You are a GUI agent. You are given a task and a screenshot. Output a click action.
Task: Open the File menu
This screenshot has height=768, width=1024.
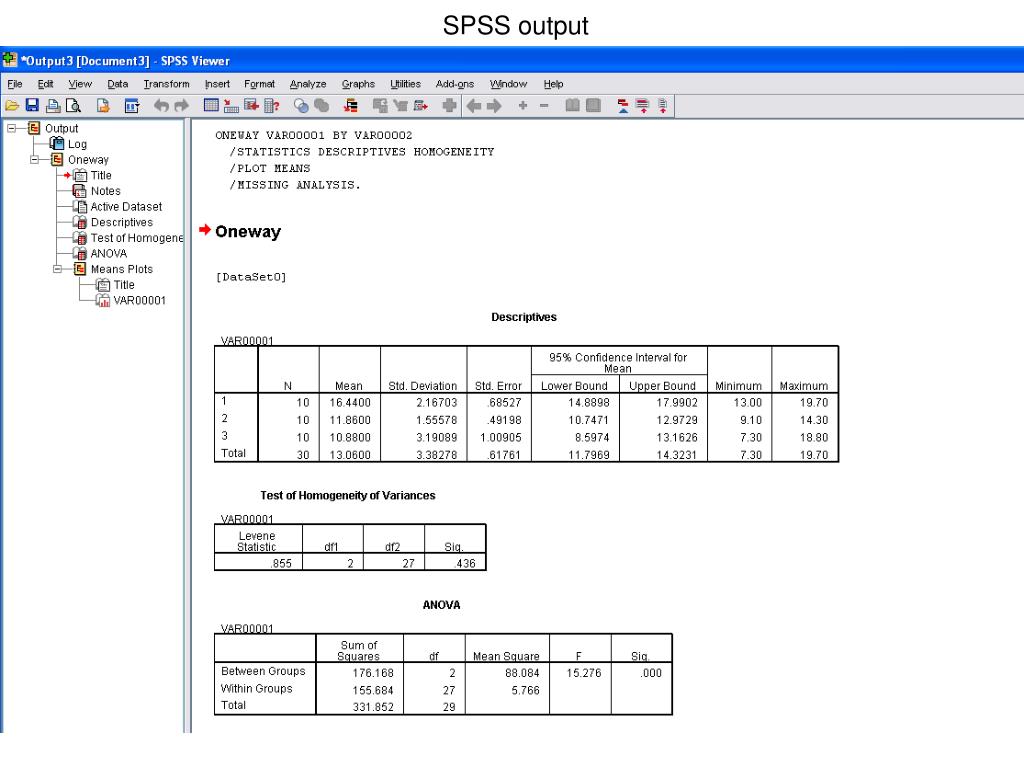[x=15, y=84]
